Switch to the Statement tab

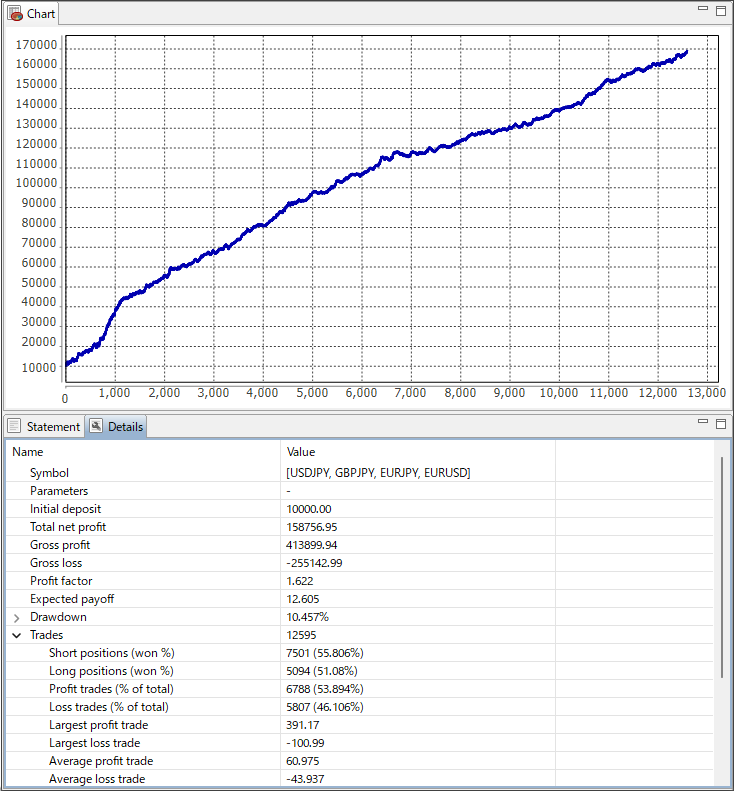(x=53, y=427)
